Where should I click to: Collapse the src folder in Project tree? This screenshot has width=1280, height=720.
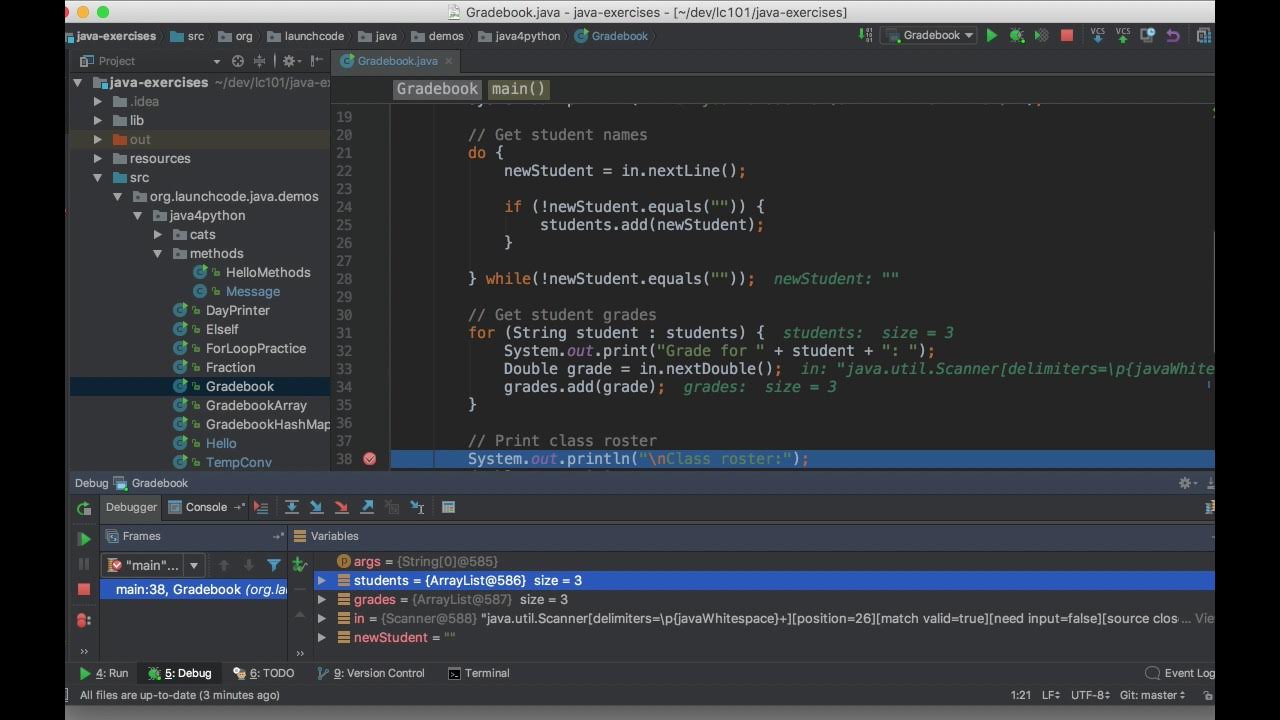coord(98,177)
